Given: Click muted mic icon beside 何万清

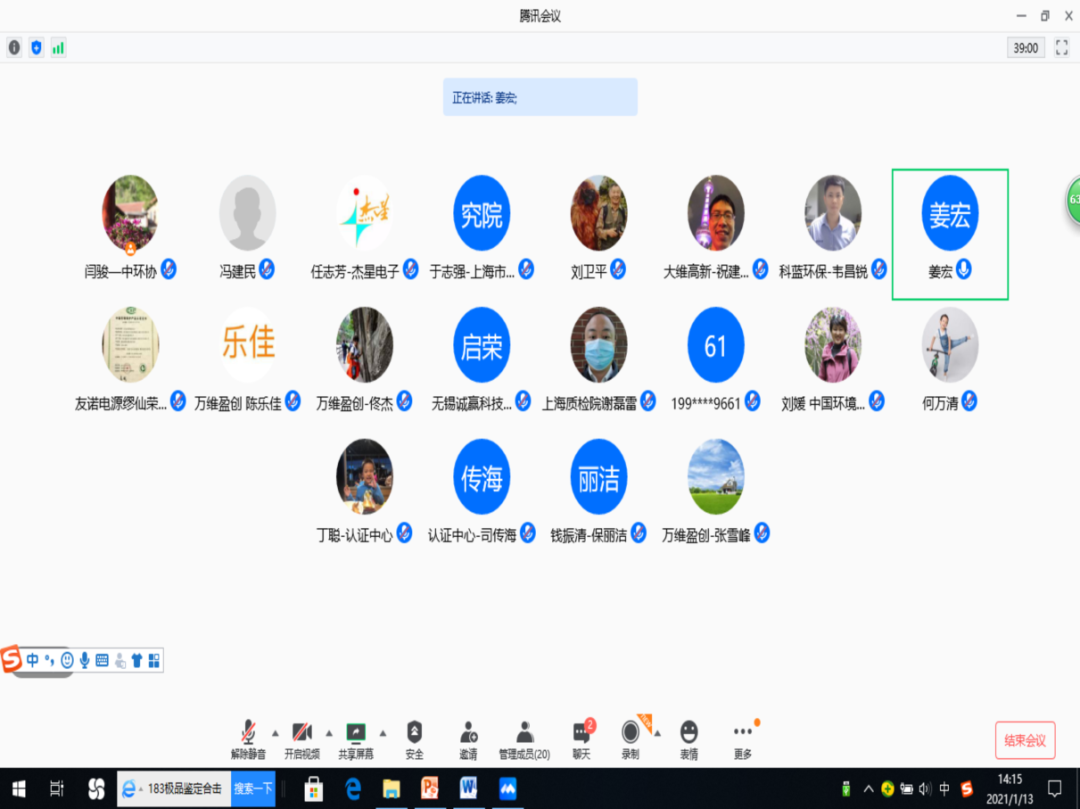Looking at the screenshot, I should tap(970, 400).
